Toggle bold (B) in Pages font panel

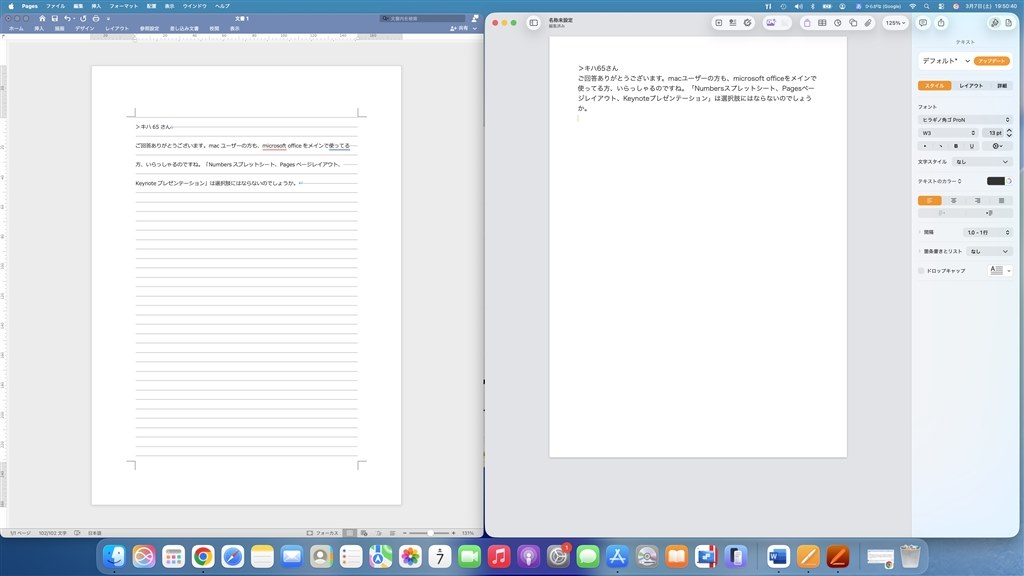click(956, 146)
